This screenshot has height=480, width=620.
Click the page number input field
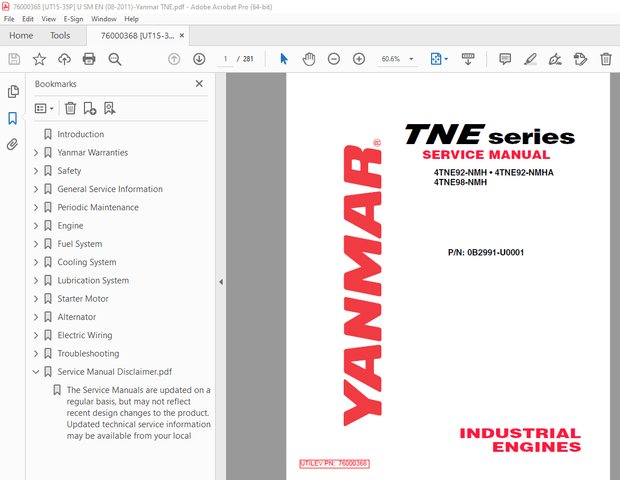(x=226, y=59)
